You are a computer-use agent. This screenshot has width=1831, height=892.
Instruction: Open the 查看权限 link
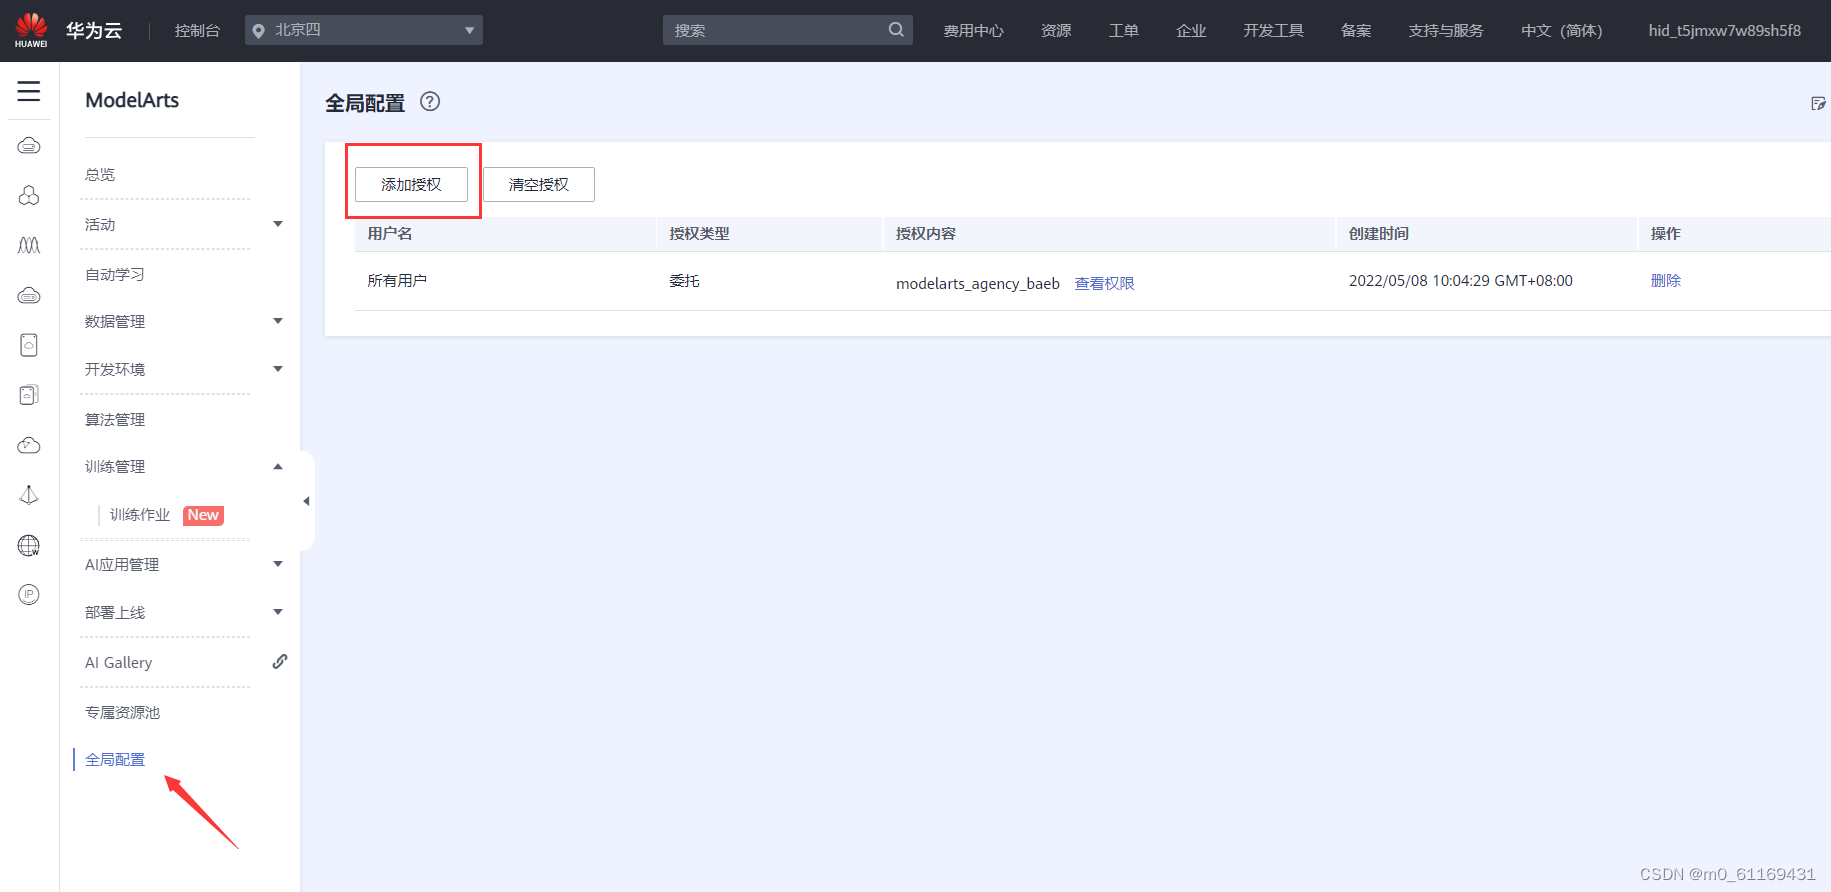1104,284
